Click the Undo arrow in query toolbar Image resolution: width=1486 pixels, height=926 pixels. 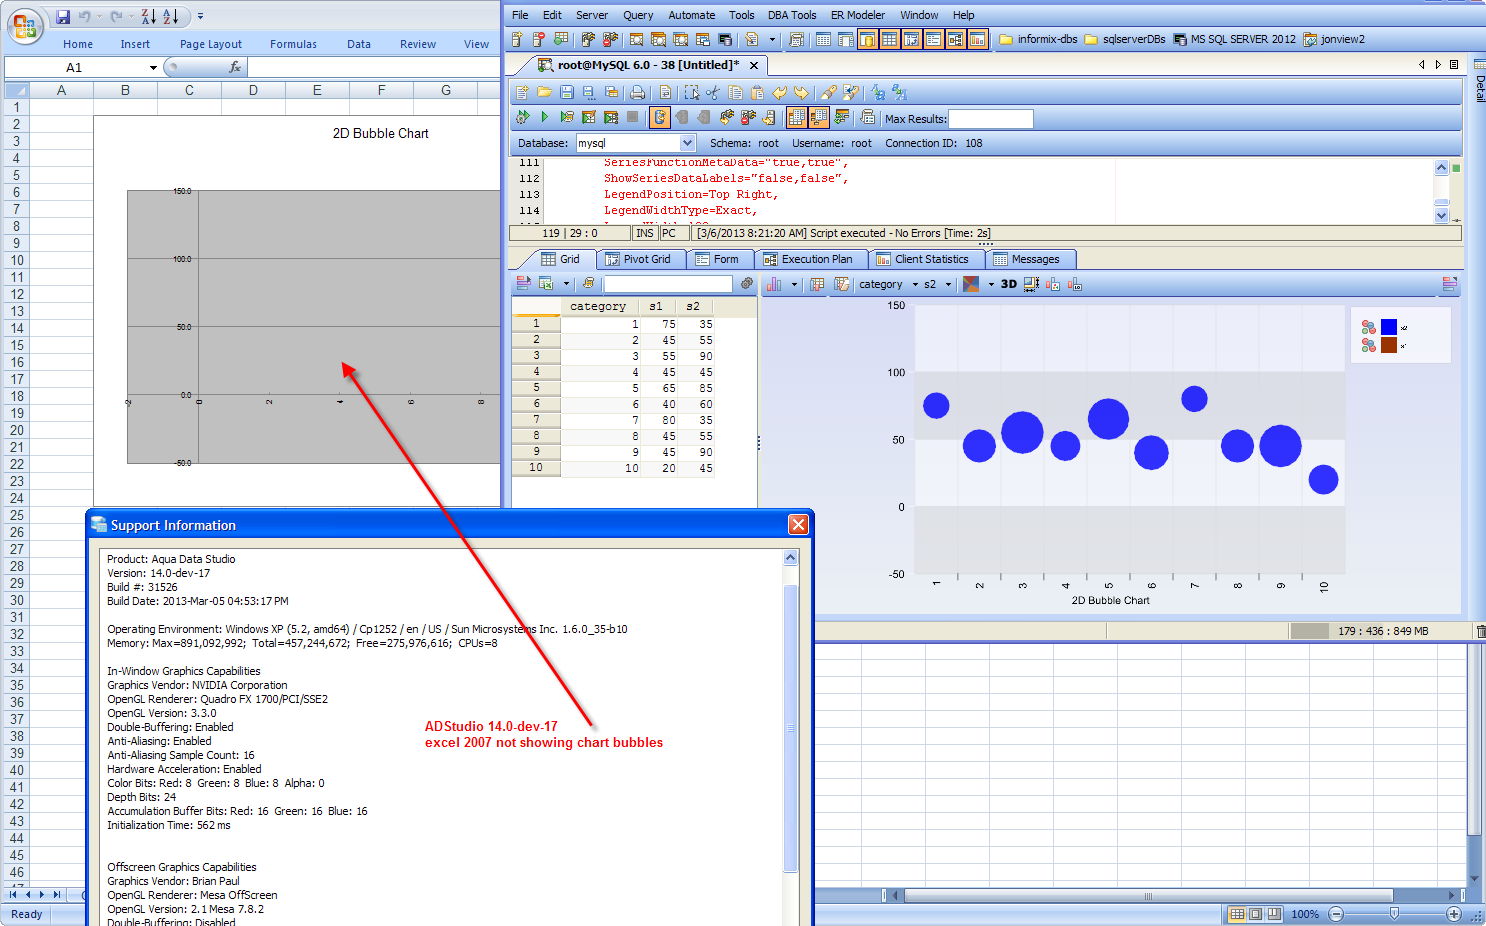[780, 92]
